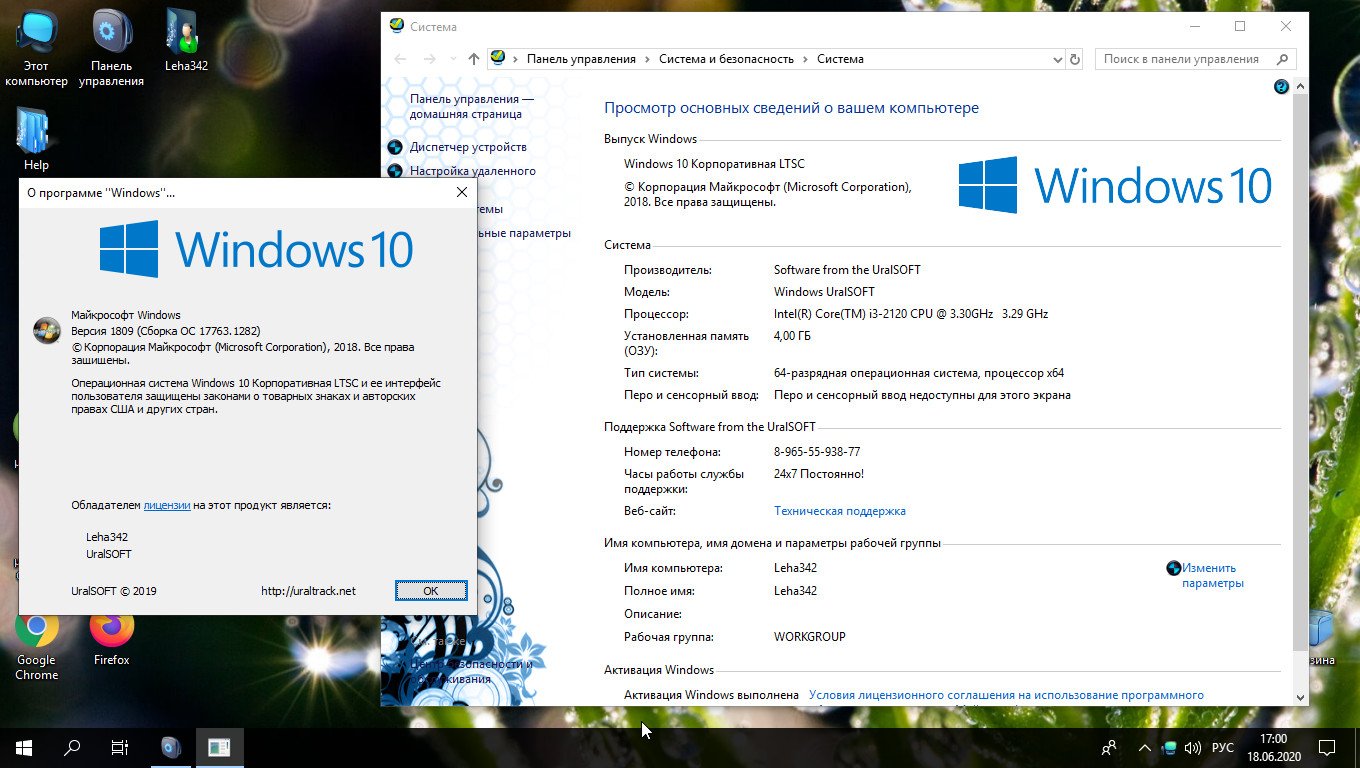Show hidden tray icons chevron
The image size is (1360, 768).
click(x=1144, y=747)
